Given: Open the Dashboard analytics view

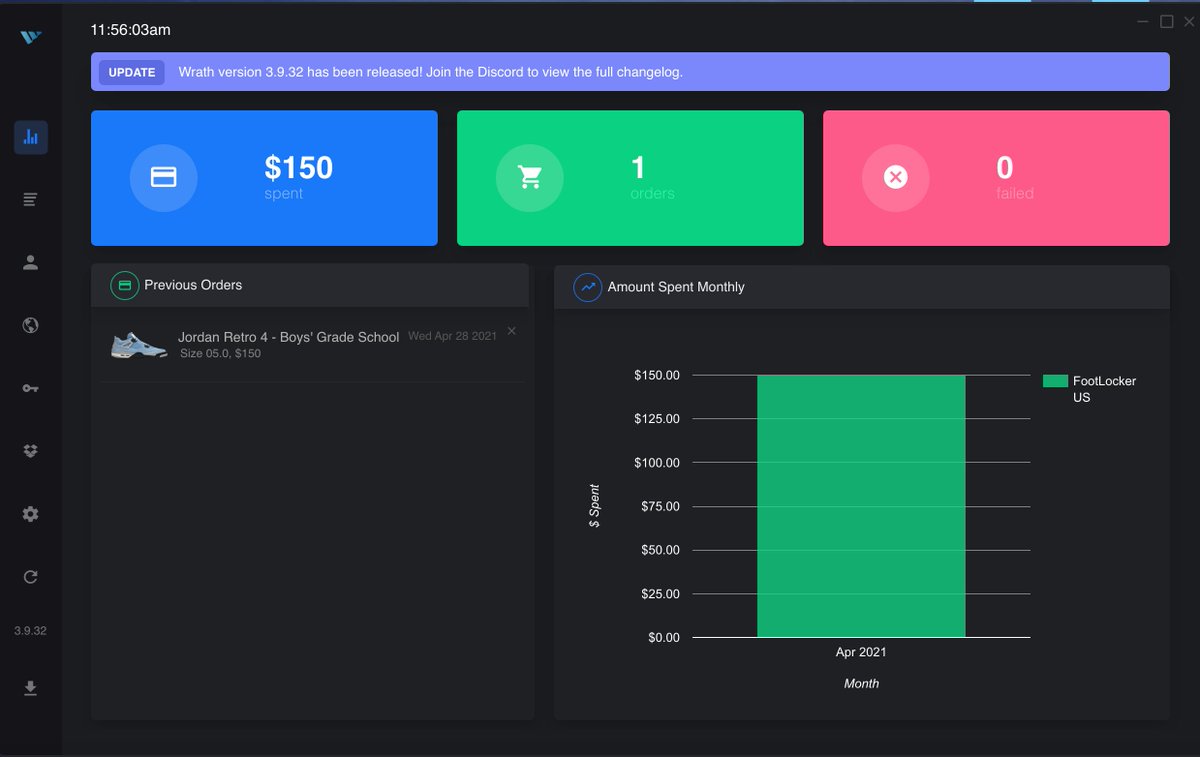Looking at the screenshot, I should pos(30,137).
